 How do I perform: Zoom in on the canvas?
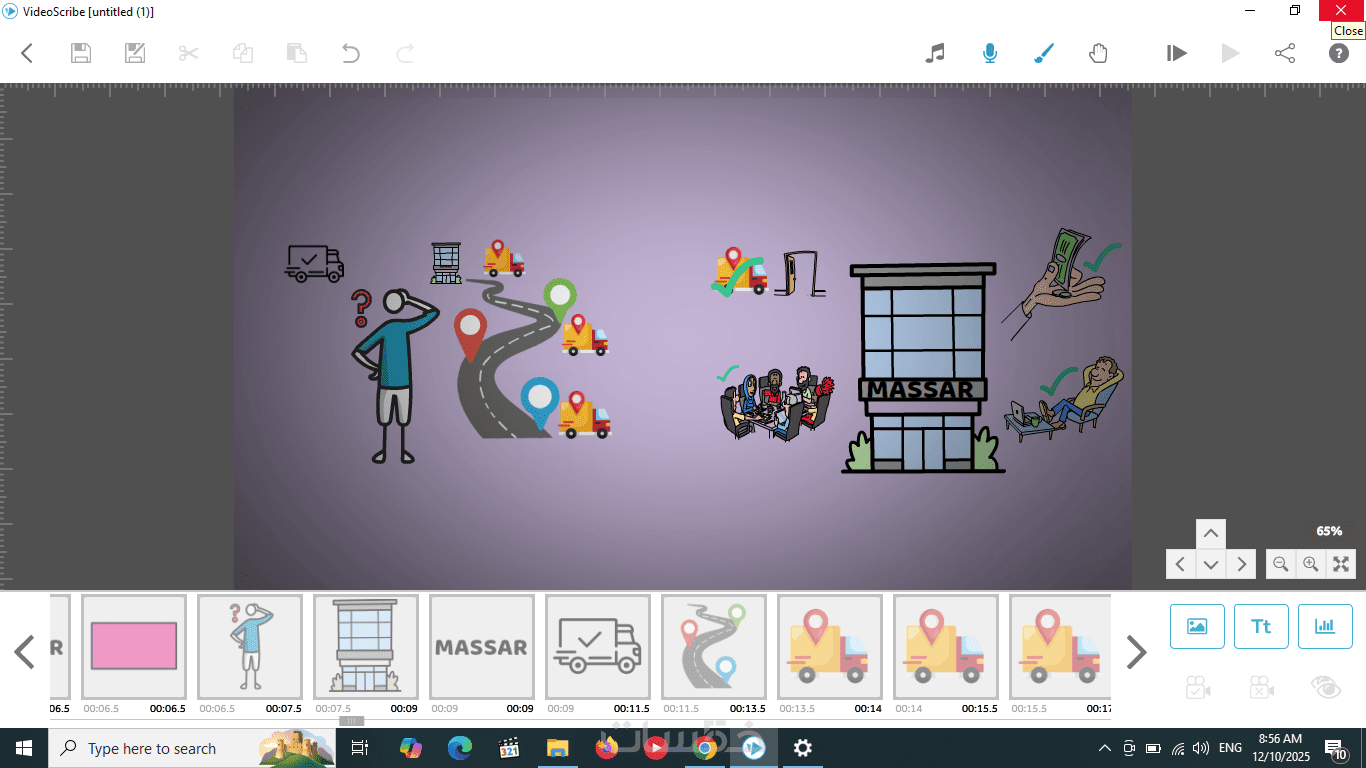point(1310,564)
